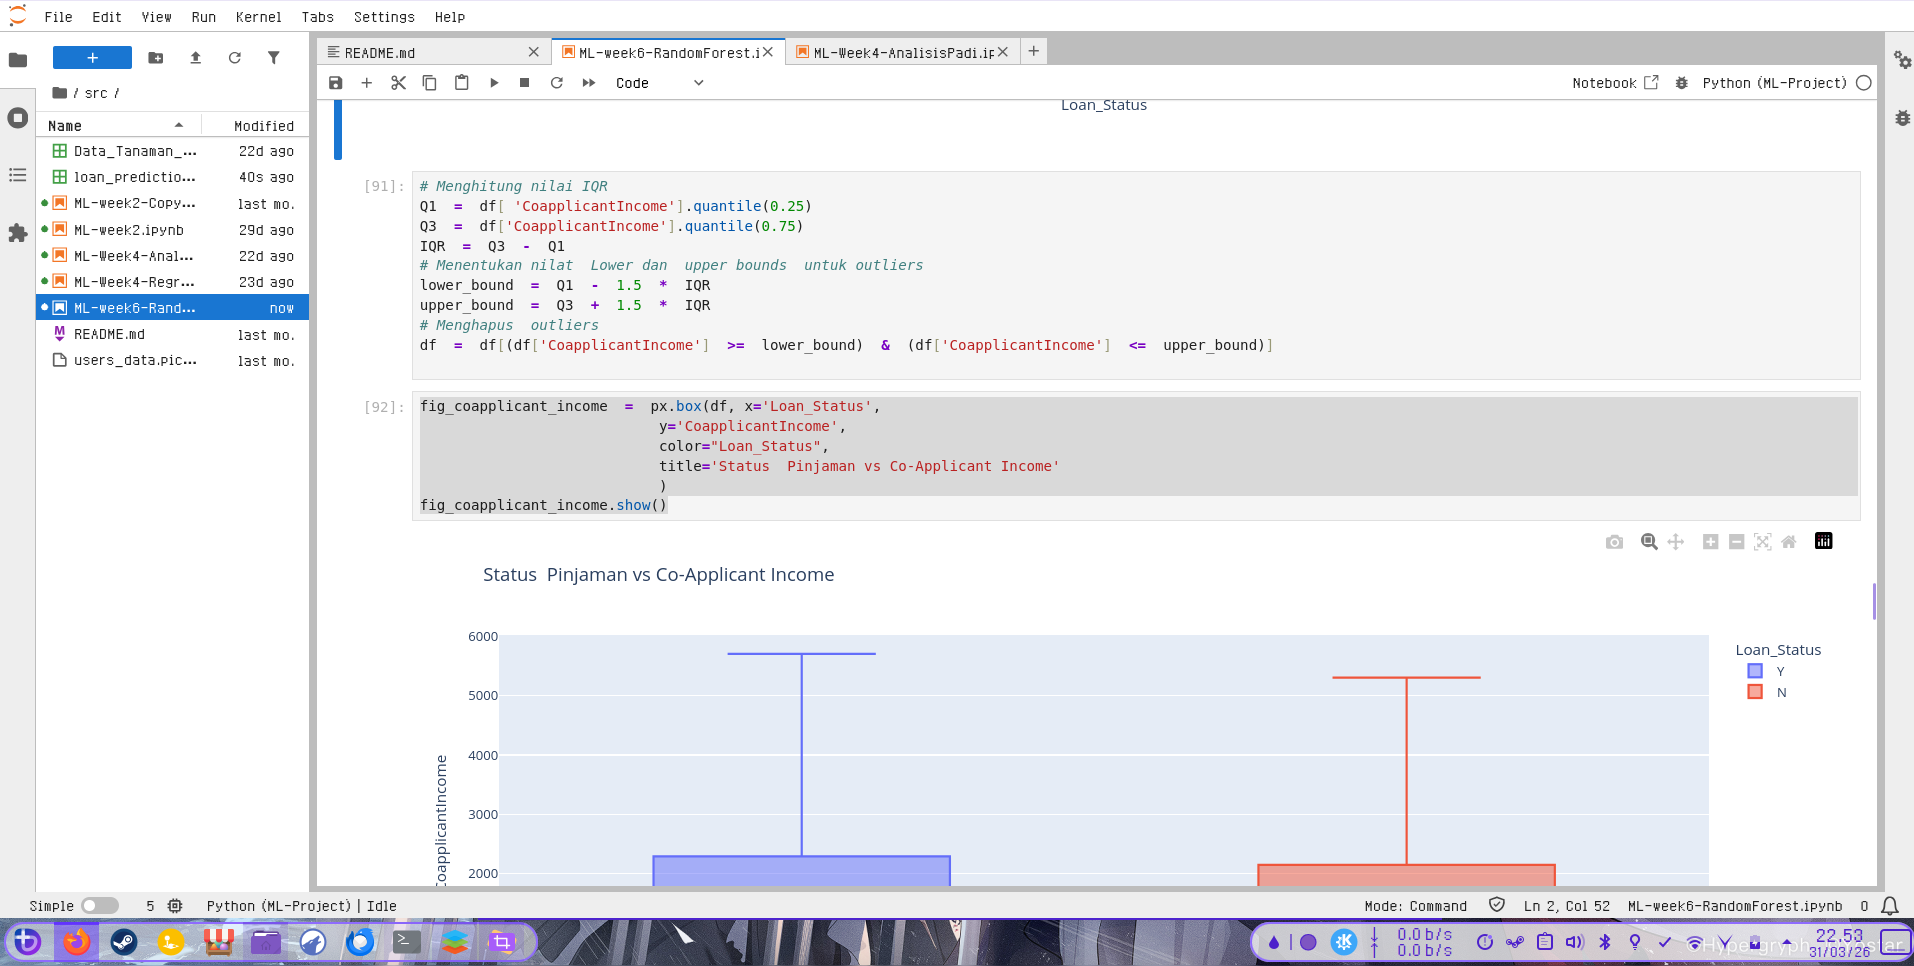
Task: Run the selected cell with play button
Action: pos(494,83)
